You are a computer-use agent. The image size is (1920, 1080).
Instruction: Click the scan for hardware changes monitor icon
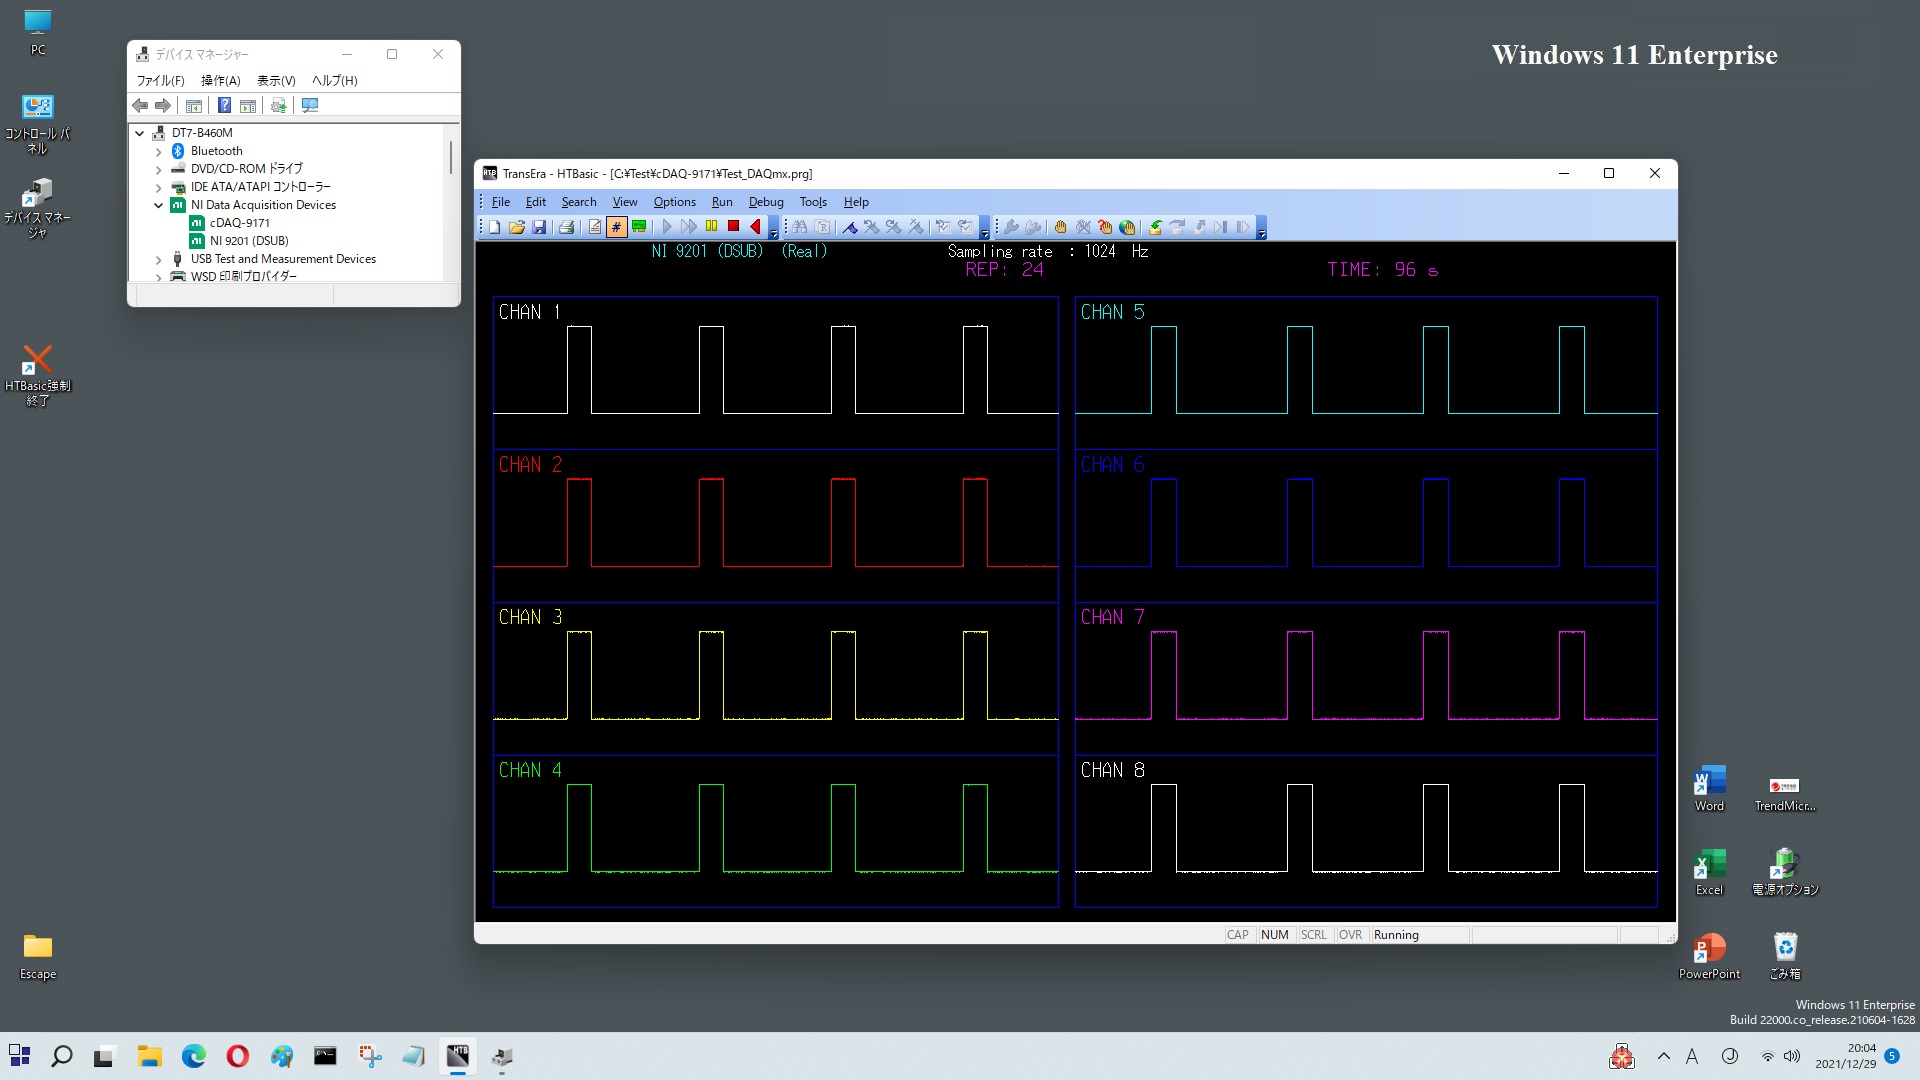tap(310, 105)
